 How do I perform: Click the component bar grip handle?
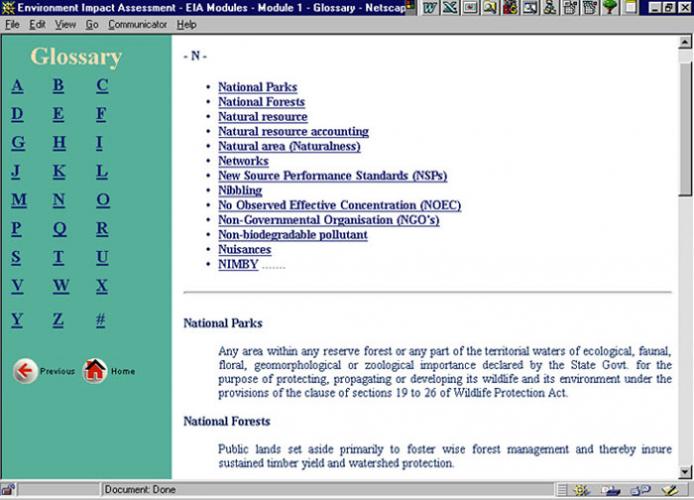click(x=562, y=490)
